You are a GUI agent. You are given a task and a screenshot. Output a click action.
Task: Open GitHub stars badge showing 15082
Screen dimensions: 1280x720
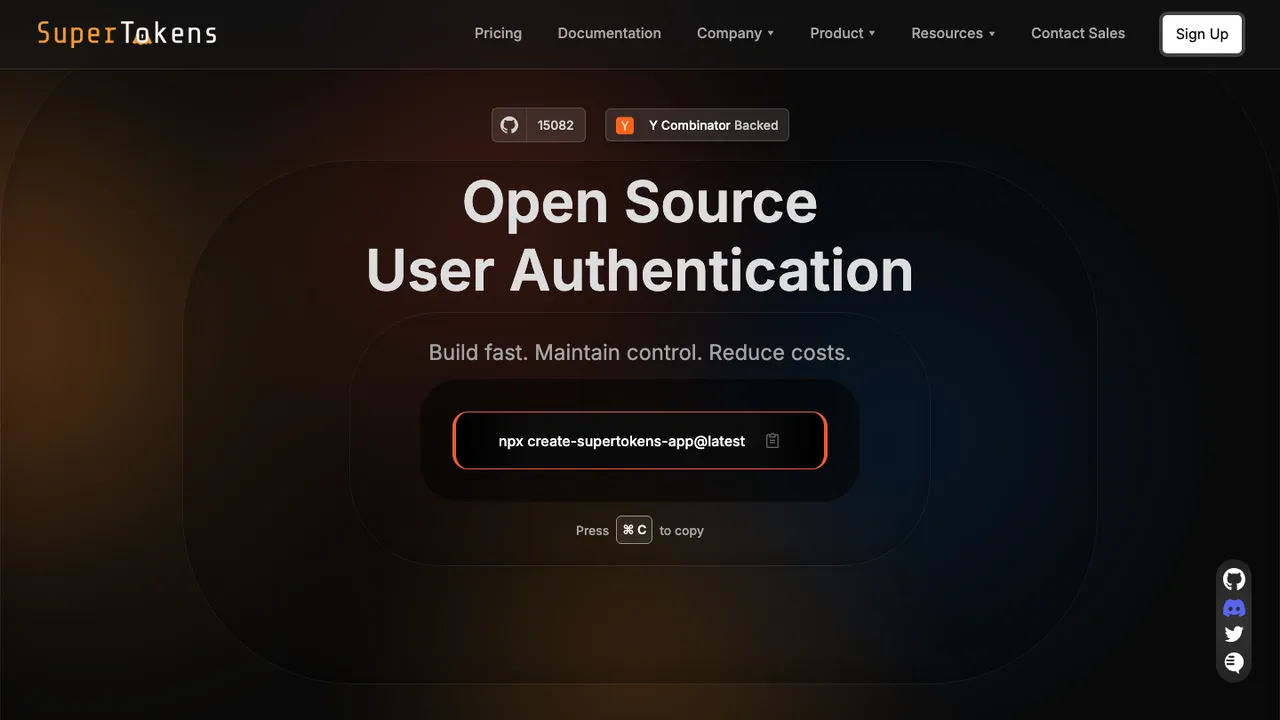538,125
